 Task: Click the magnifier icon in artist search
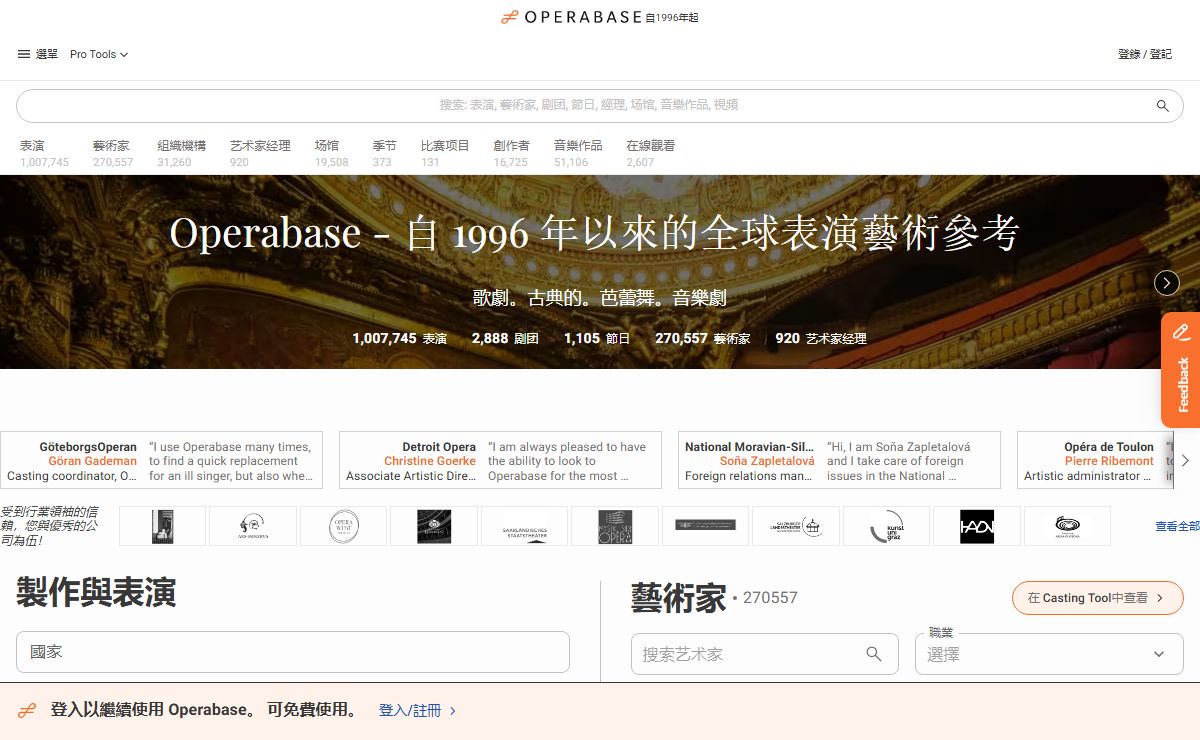tap(874, 654)
